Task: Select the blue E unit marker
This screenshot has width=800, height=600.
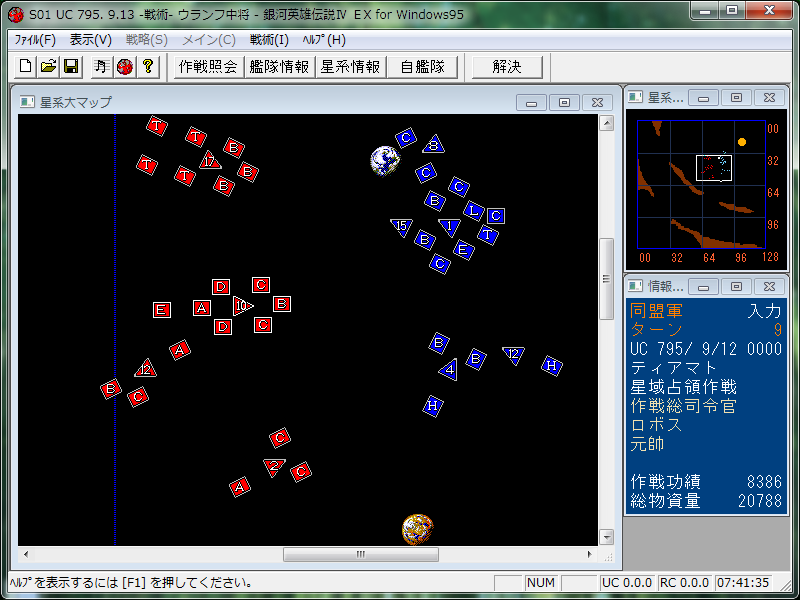Action: tap(463, 250)
